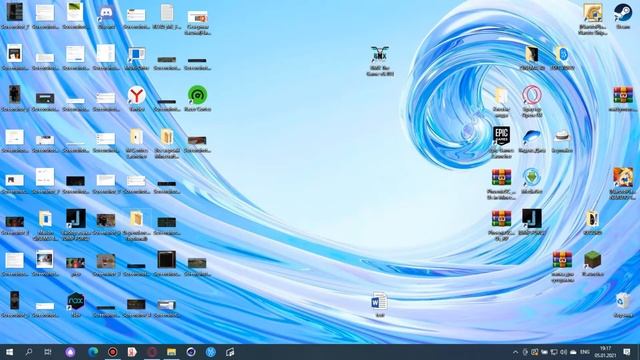Open the volume control in system tray
The image size is (640, 360).
(x=563, y=352)
